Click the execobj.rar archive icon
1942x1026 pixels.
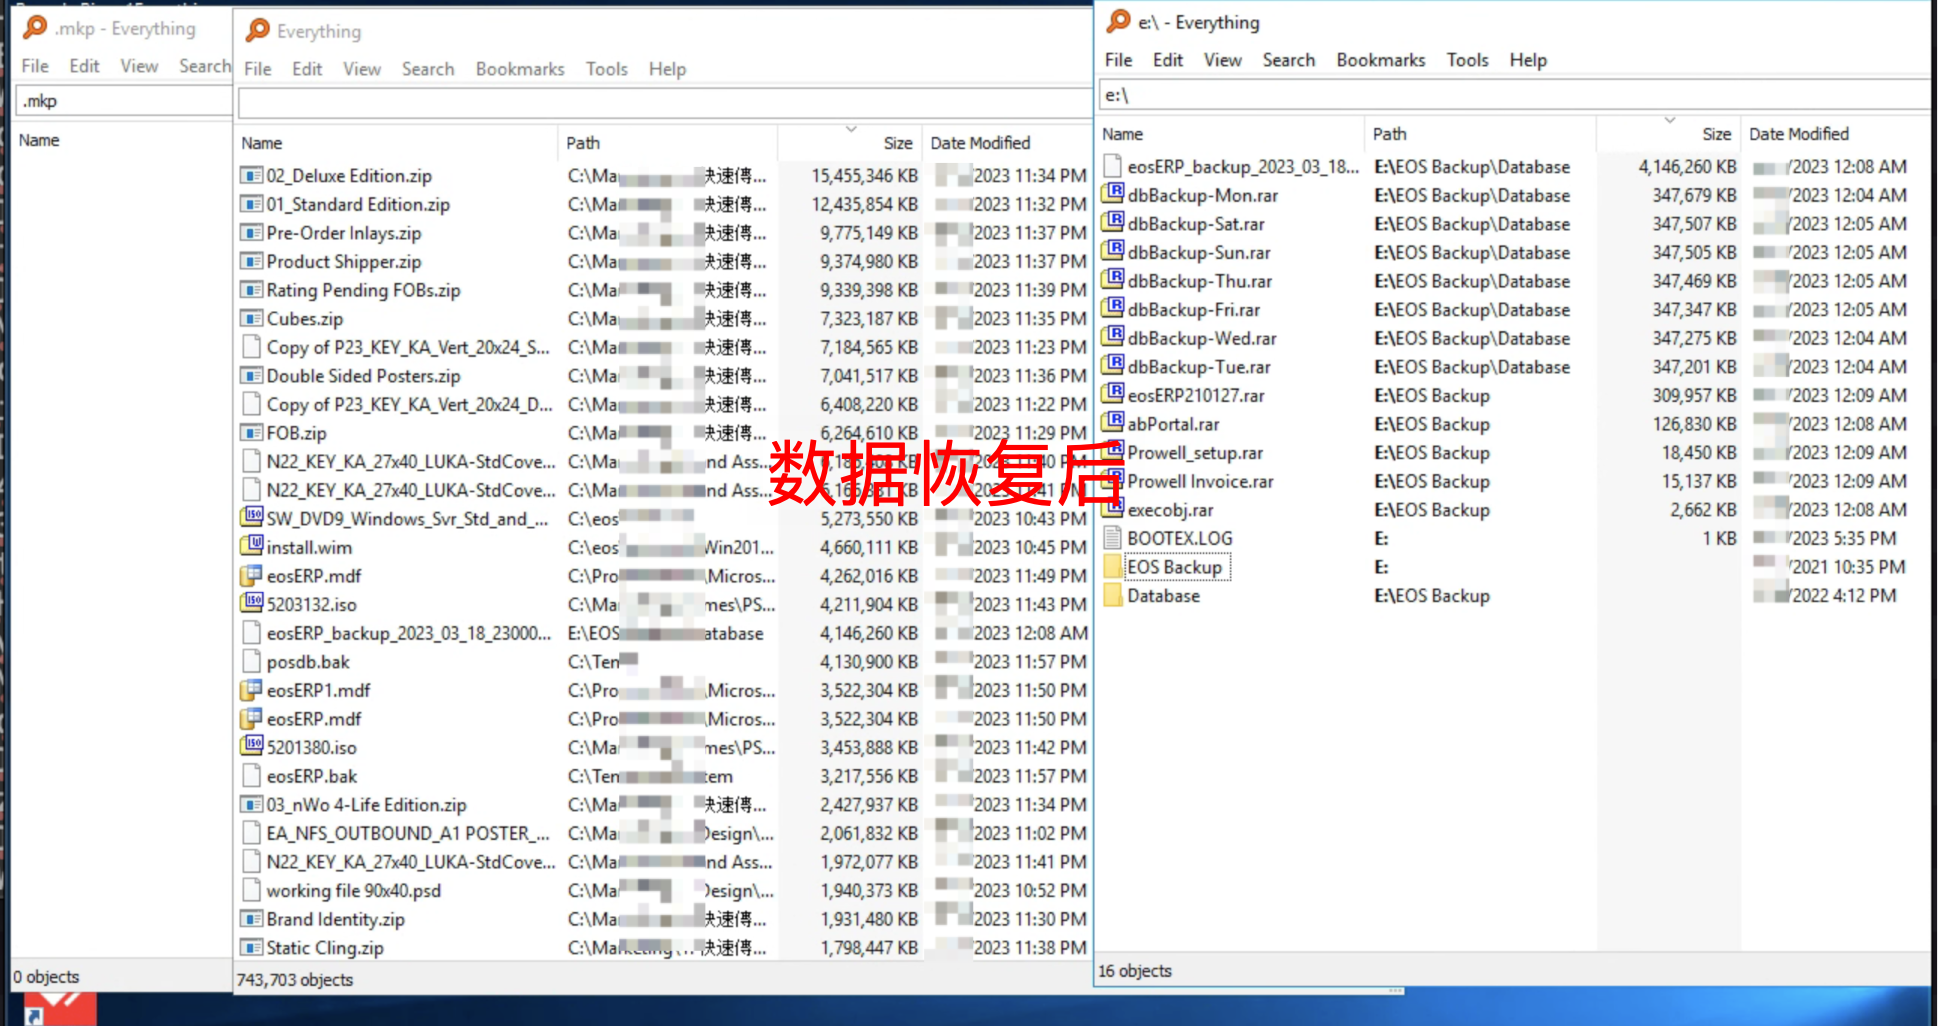click(x=1113, y=510)
